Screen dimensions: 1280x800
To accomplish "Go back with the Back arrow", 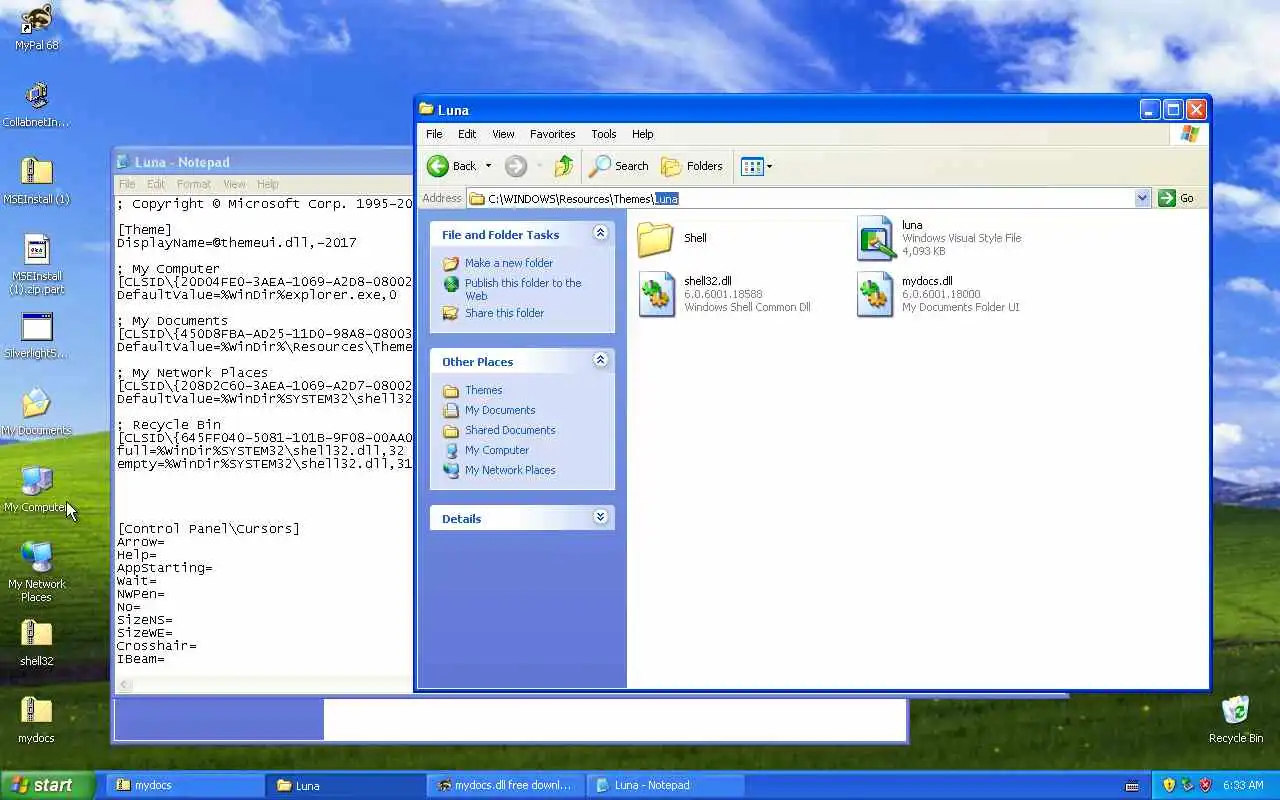I will [452, 166].
